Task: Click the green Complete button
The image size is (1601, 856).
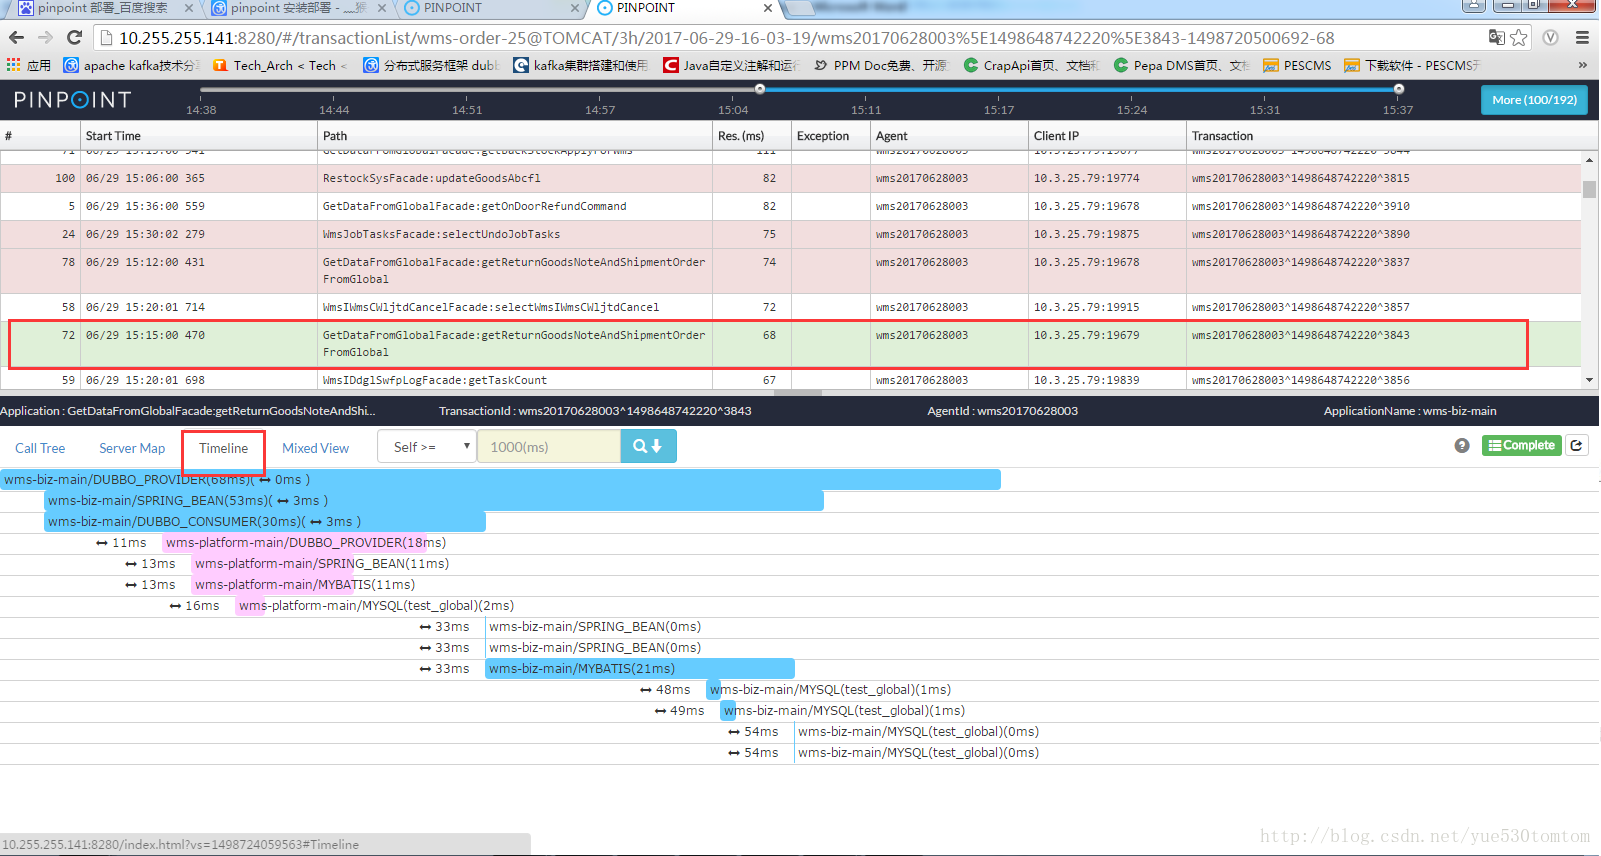Action: (x=1521, y=445)
